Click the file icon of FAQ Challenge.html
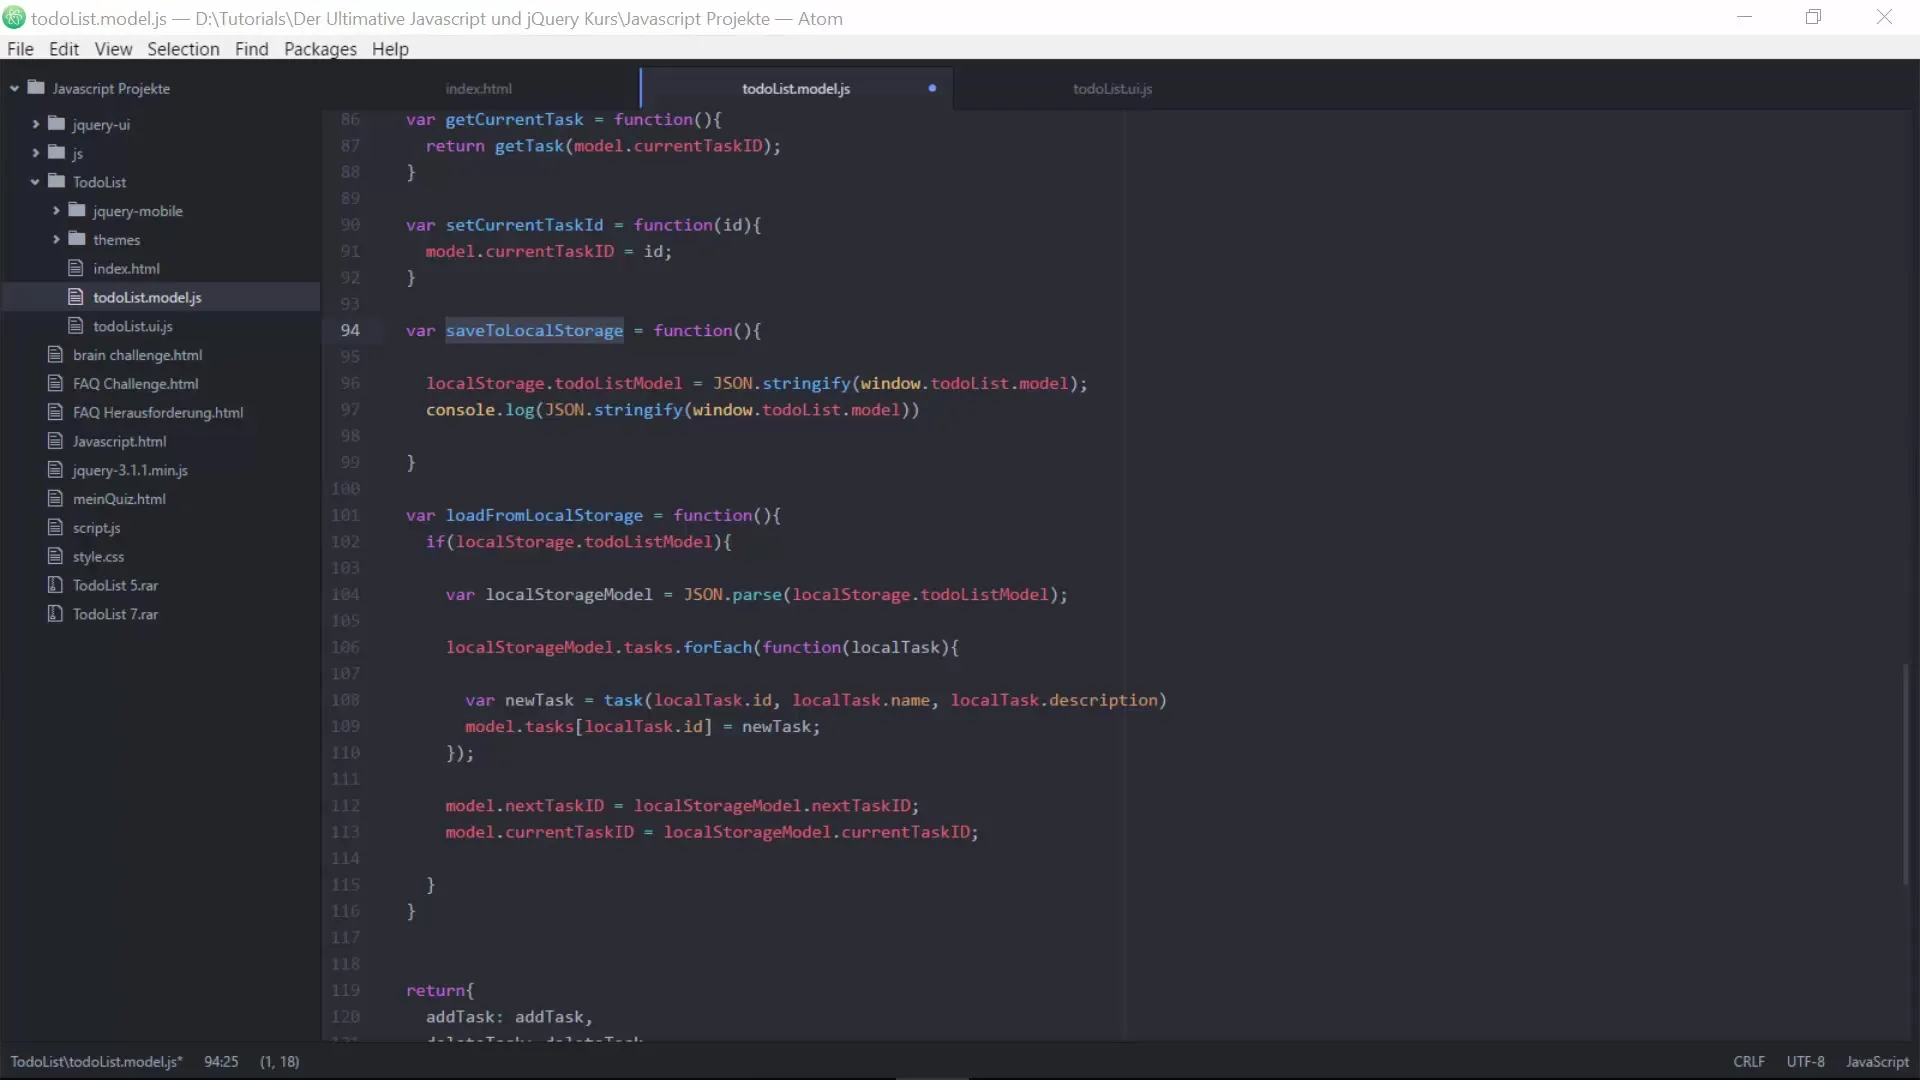 tap(55, 384)
